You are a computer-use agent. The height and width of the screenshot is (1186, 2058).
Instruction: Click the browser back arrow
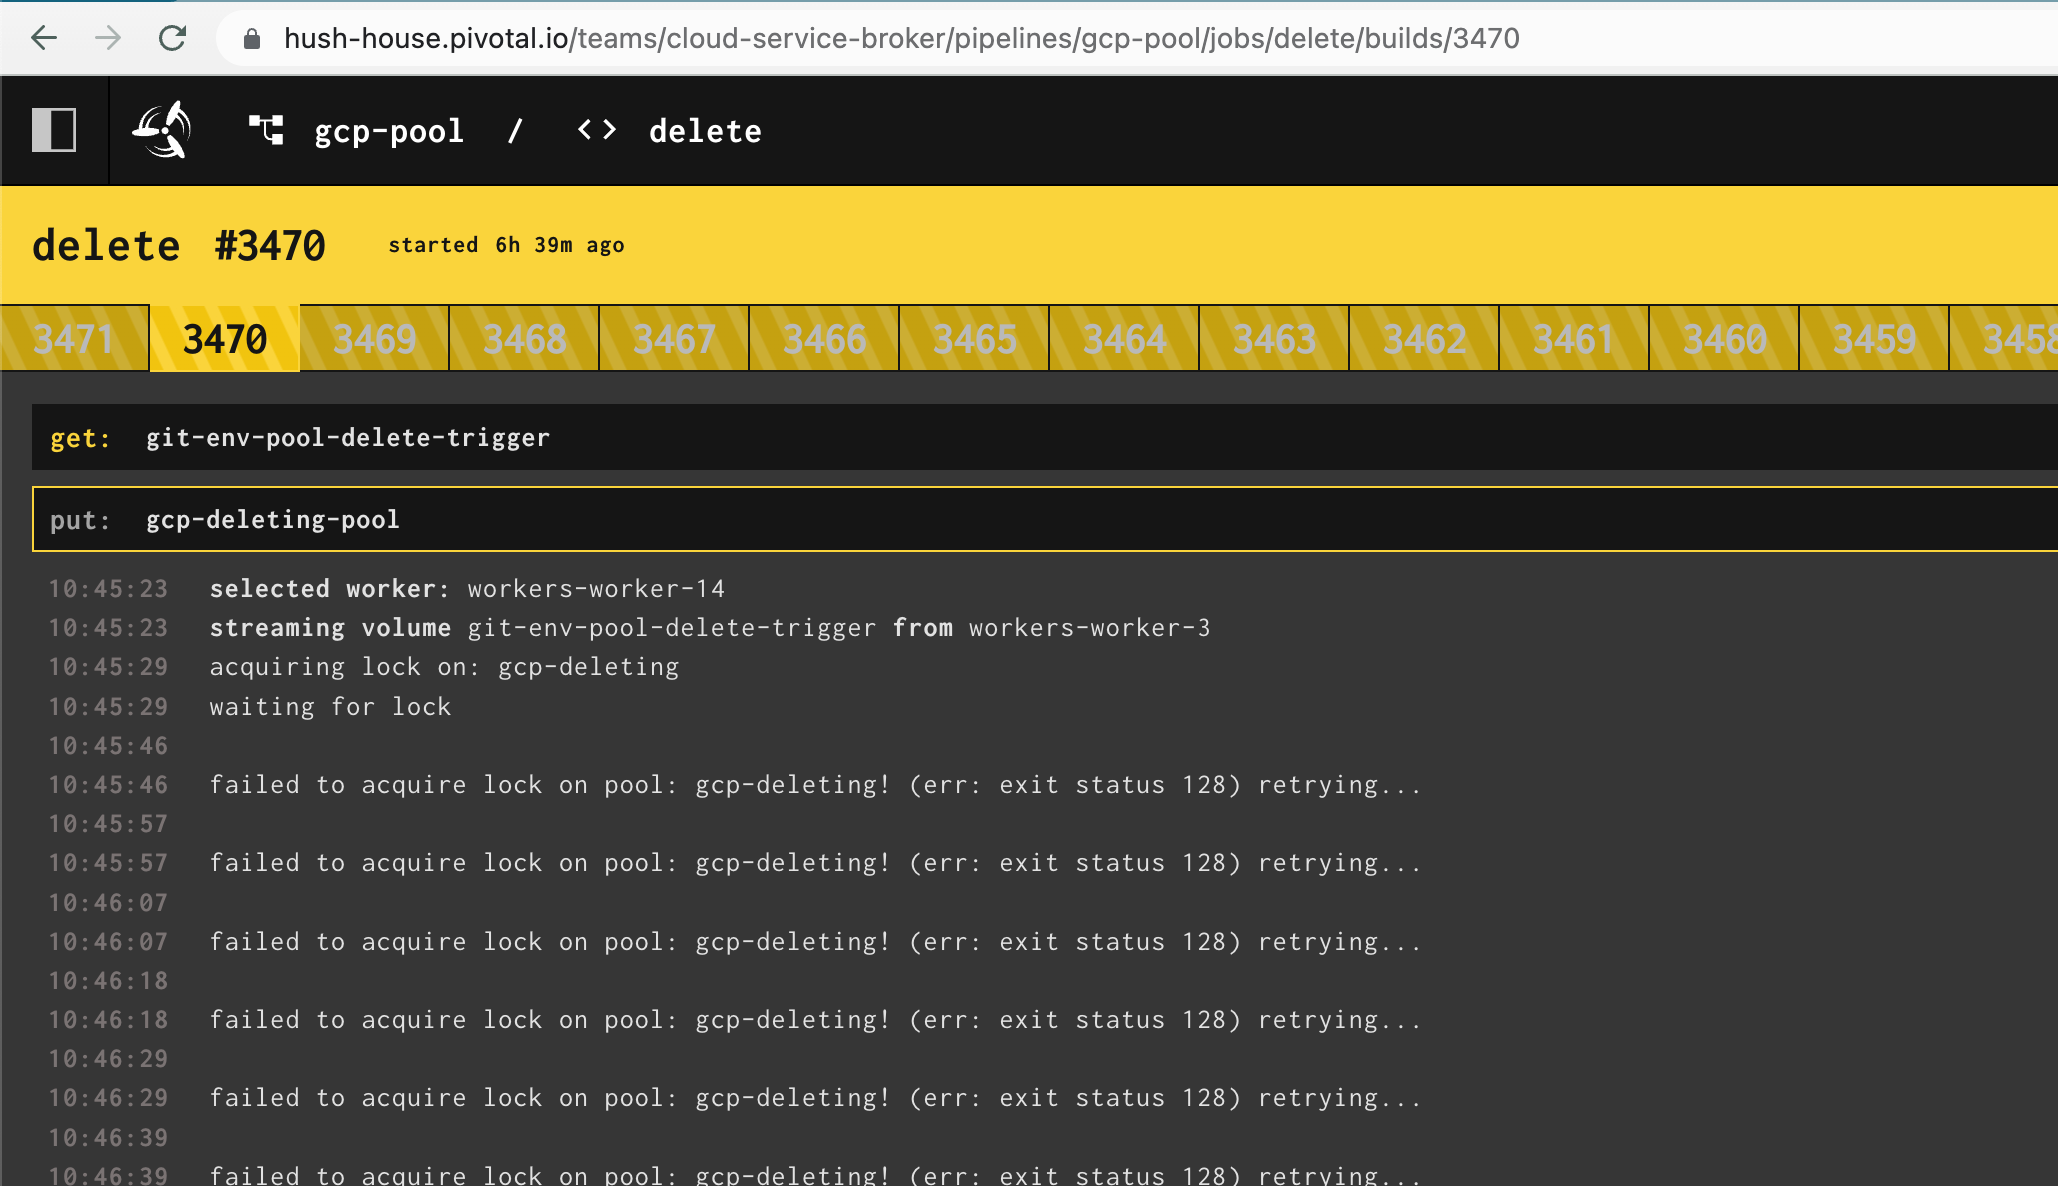42,39
